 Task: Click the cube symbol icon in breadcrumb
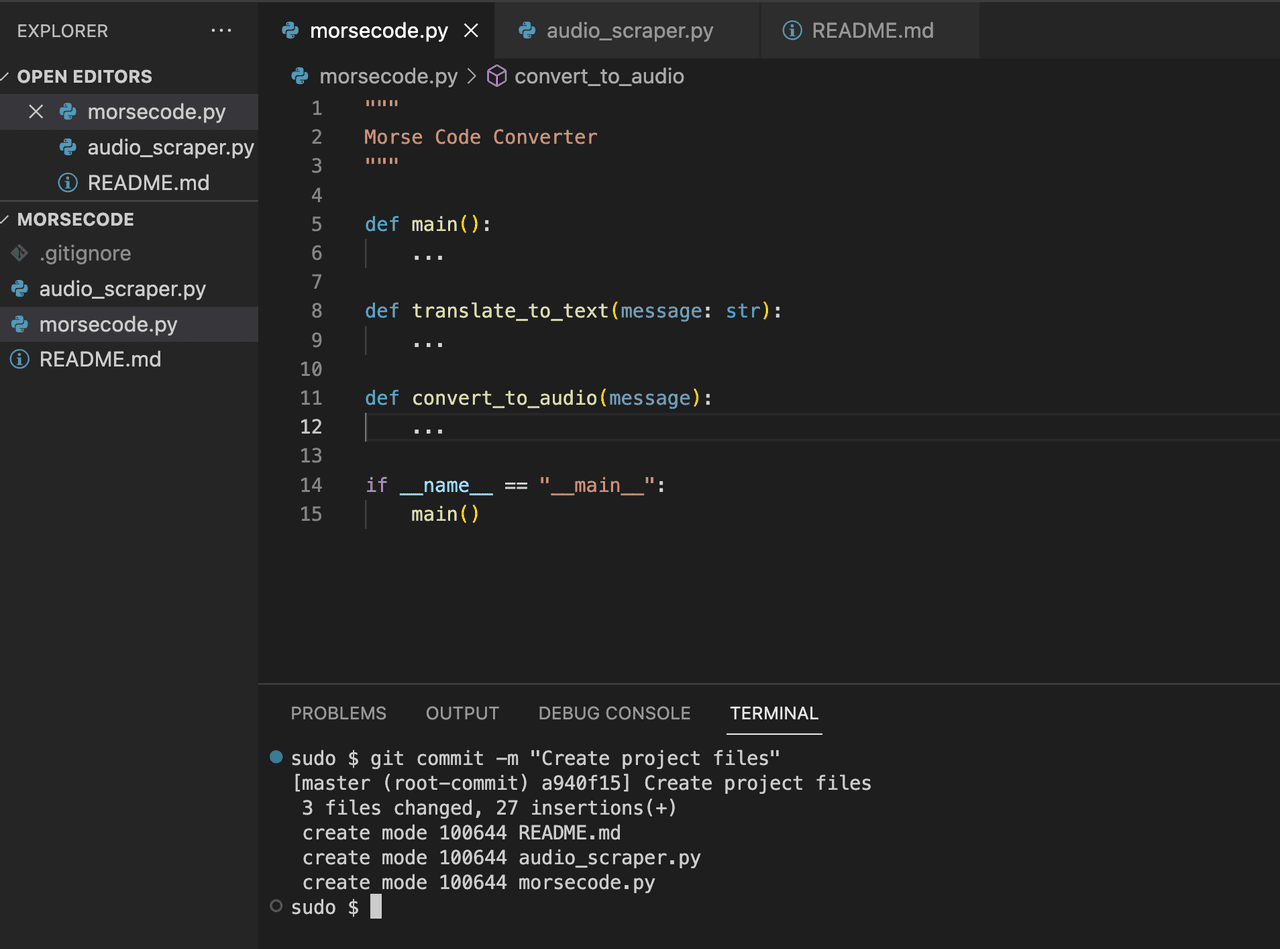coord(497,76)
